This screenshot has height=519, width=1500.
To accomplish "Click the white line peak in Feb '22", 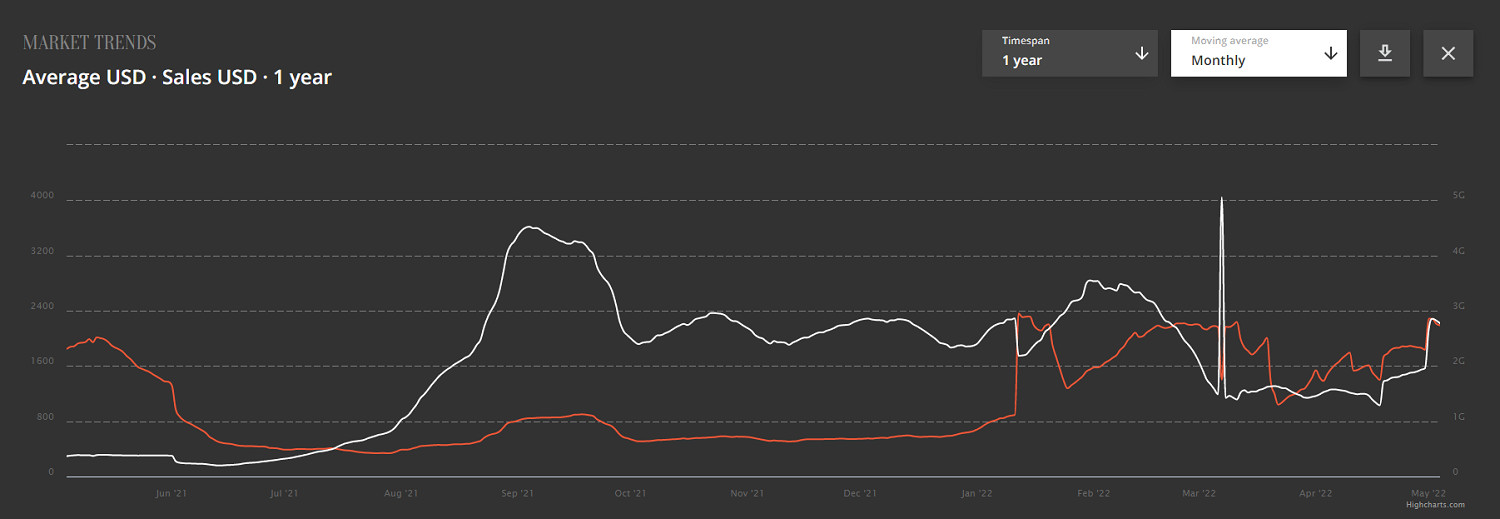I will [x=1092, y=281].
